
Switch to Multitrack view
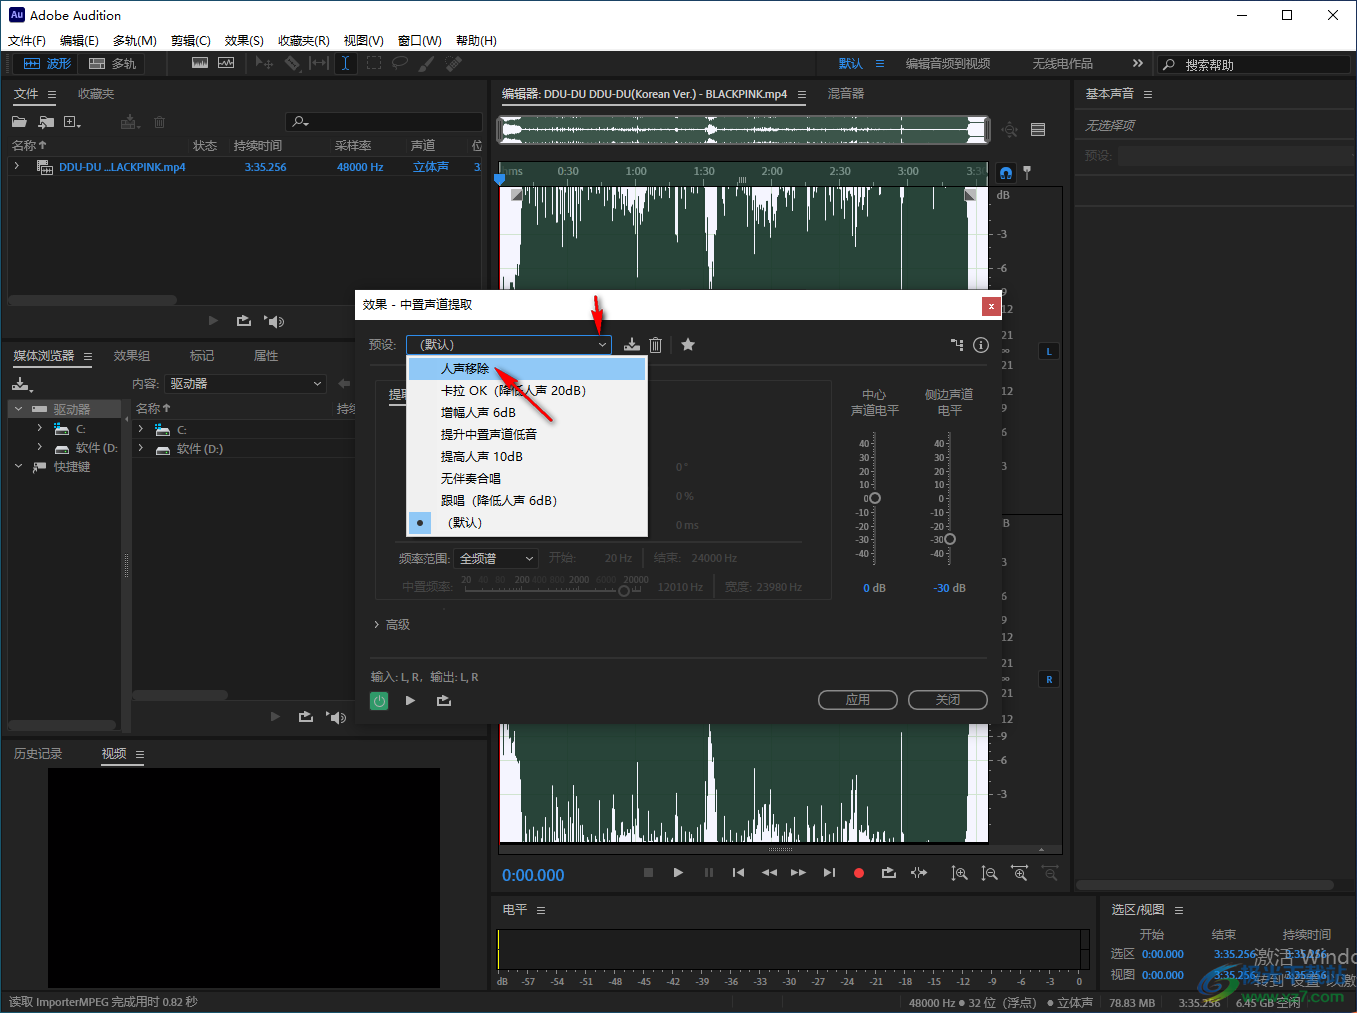tap(112, 63)
